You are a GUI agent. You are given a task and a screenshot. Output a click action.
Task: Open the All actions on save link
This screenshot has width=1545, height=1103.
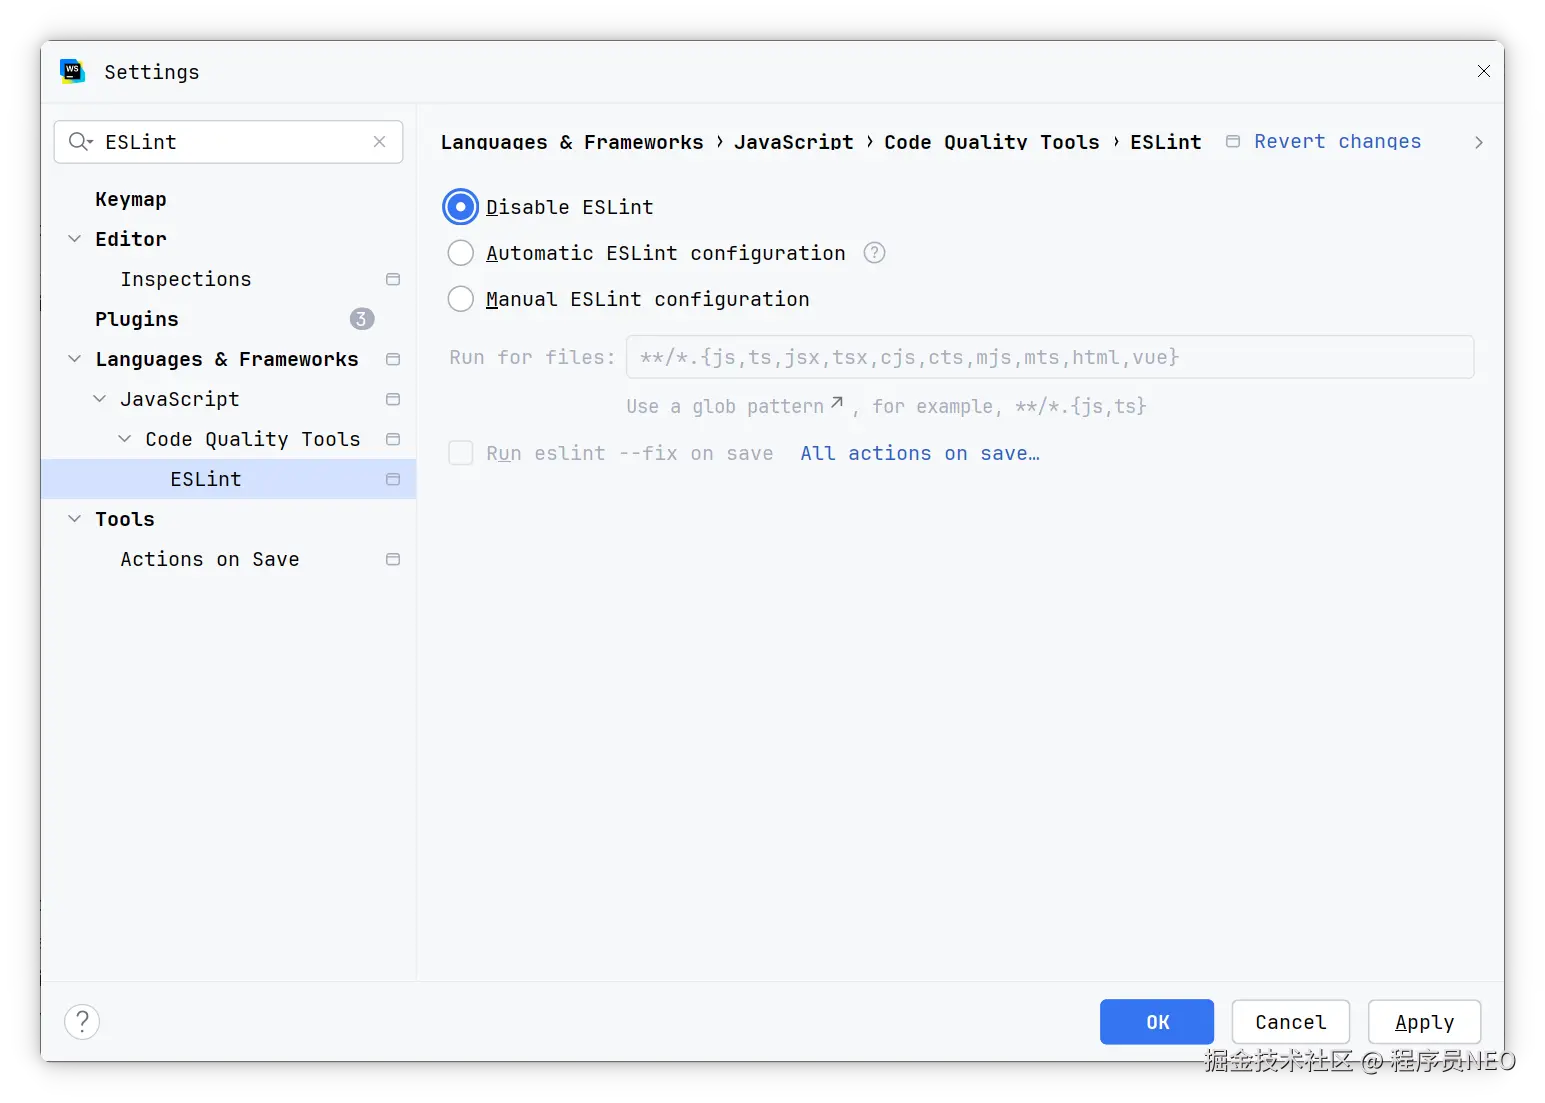(x=920, y=453)
